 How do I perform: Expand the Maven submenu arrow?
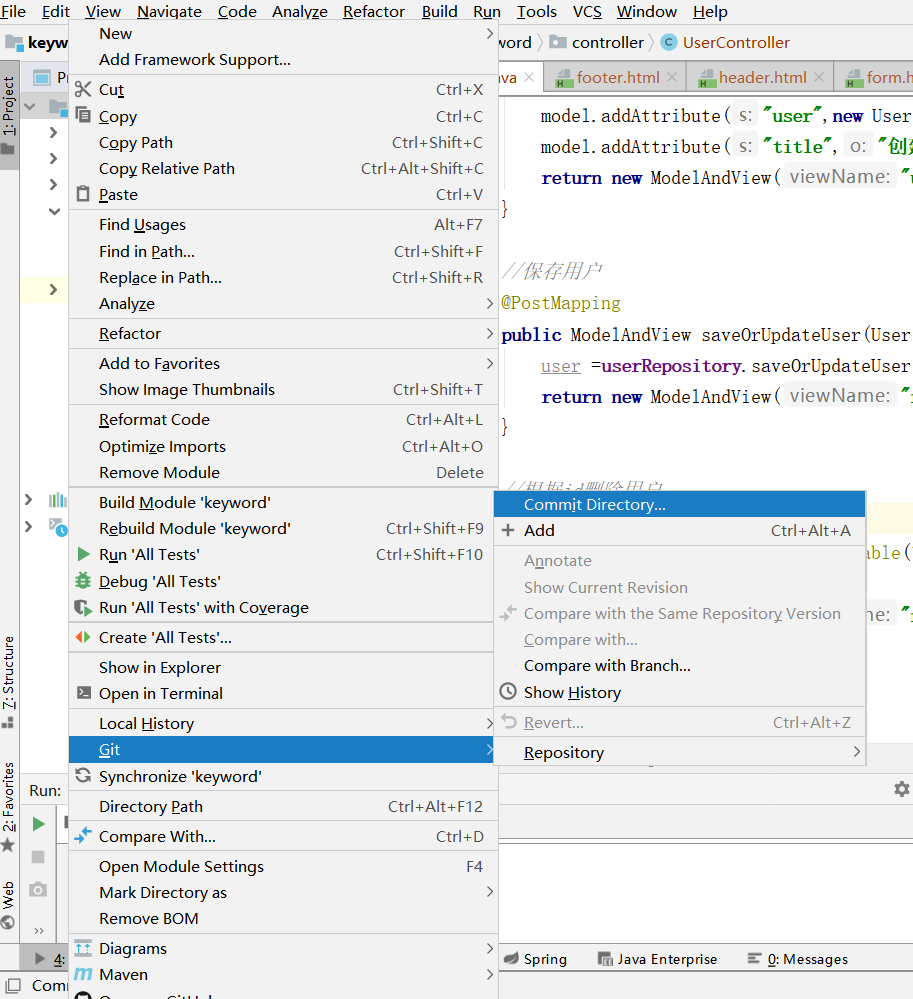[x=489, y=974]
